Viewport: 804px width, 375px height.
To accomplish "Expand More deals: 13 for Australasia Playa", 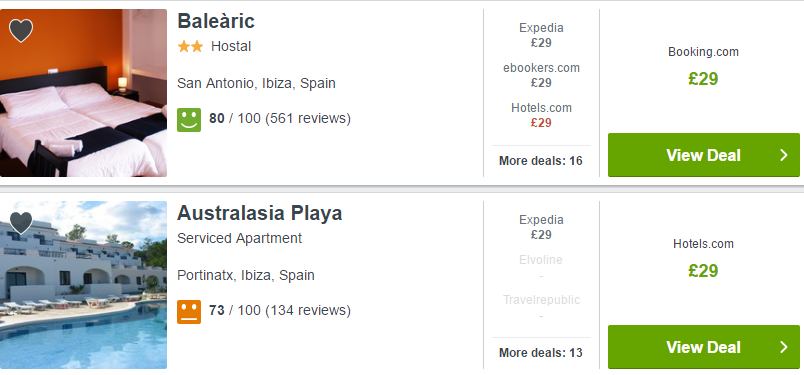I will (x=541, y=353).
